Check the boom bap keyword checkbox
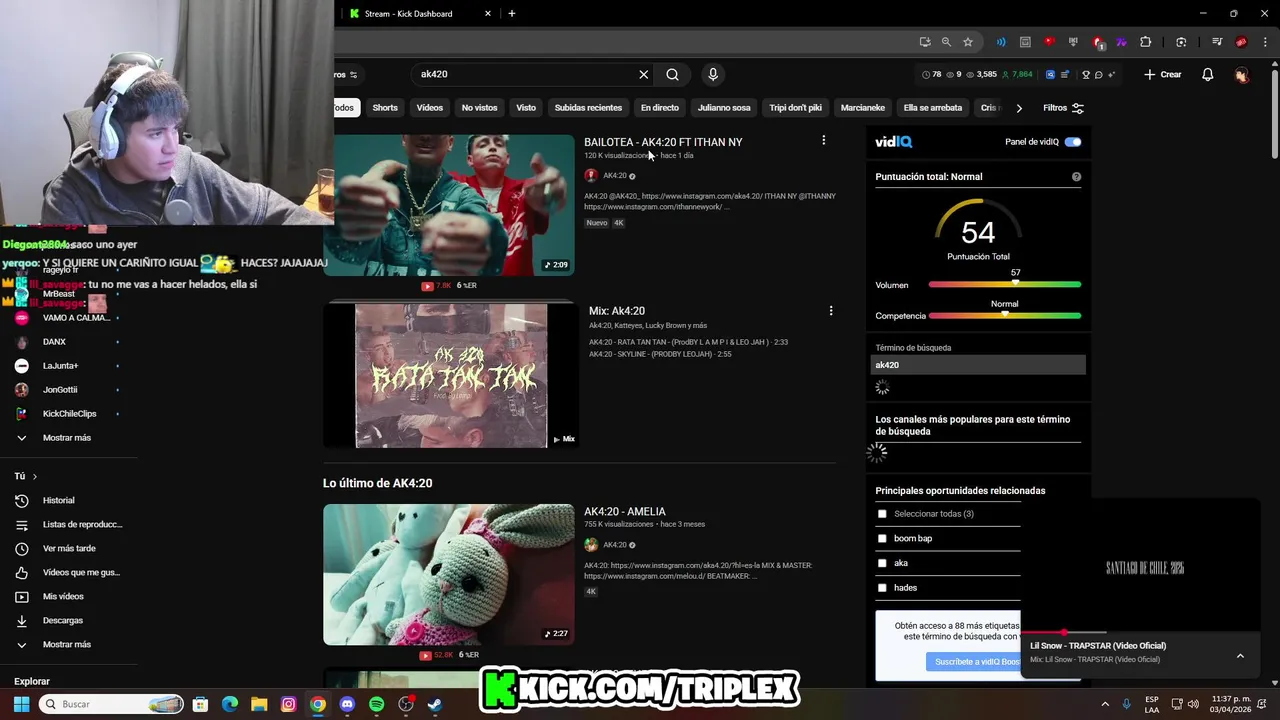Image resolution: width=1280 pixels, height=720 pixels. 882,539
